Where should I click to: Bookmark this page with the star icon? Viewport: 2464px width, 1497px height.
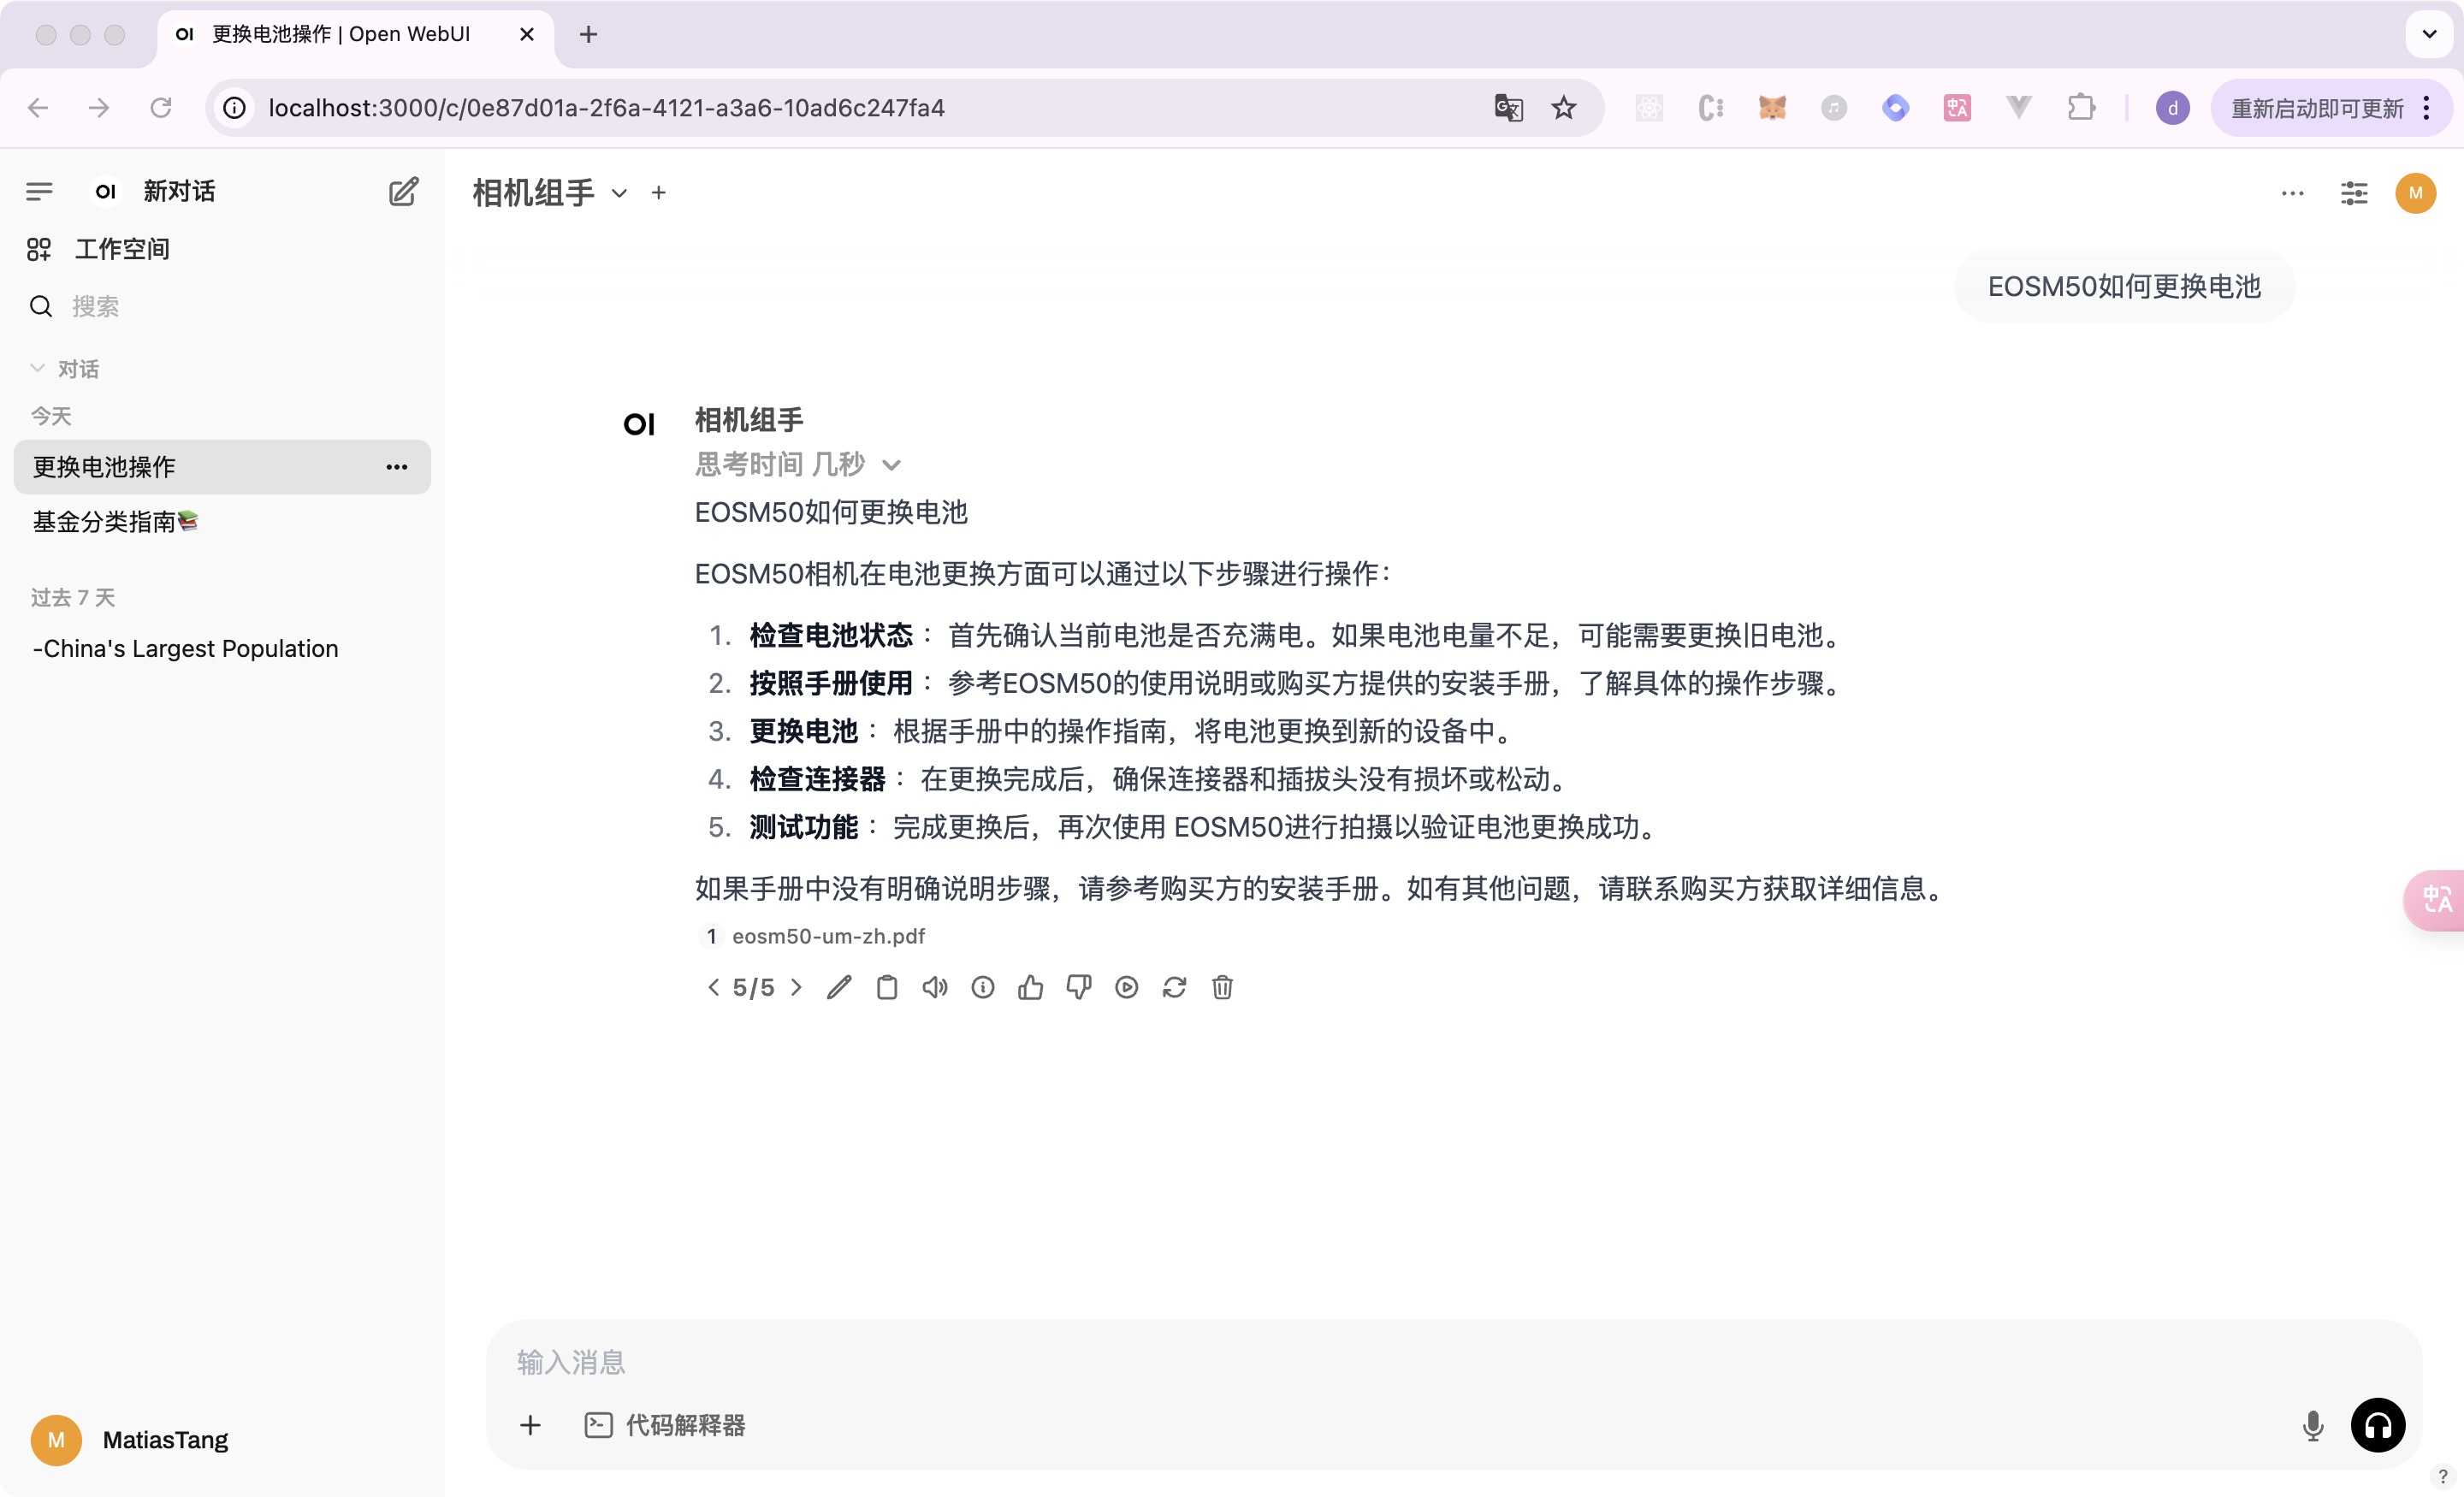coord(1564,108)
